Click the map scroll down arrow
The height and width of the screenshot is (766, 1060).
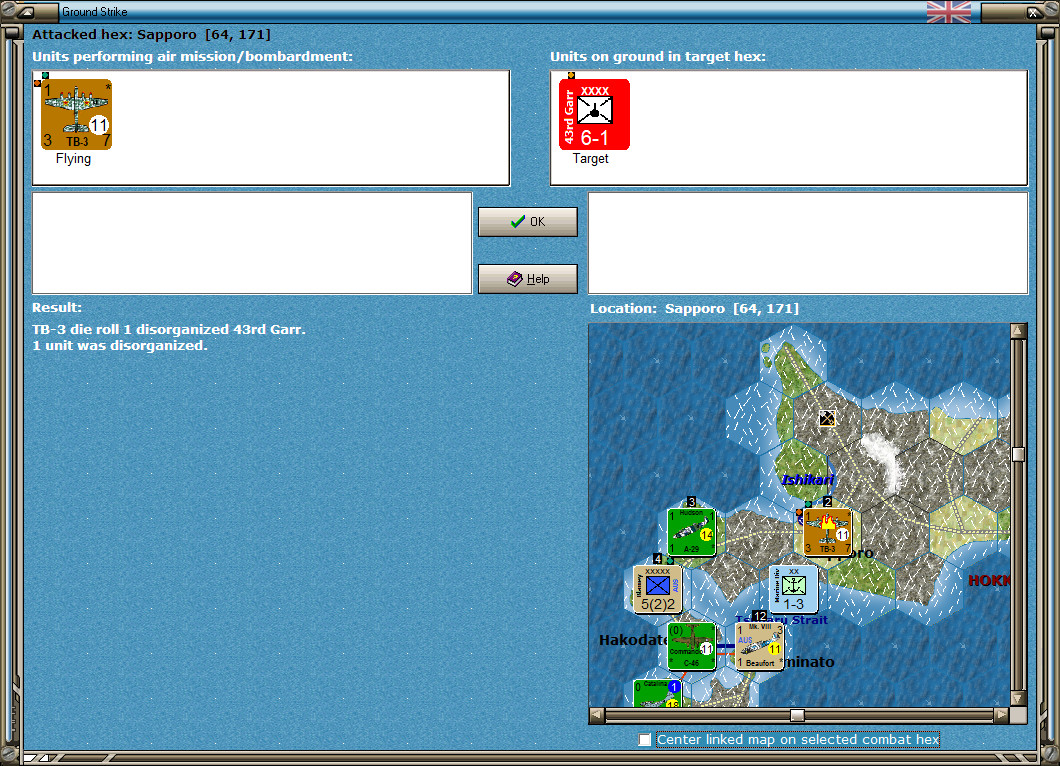coord(1018,698)
